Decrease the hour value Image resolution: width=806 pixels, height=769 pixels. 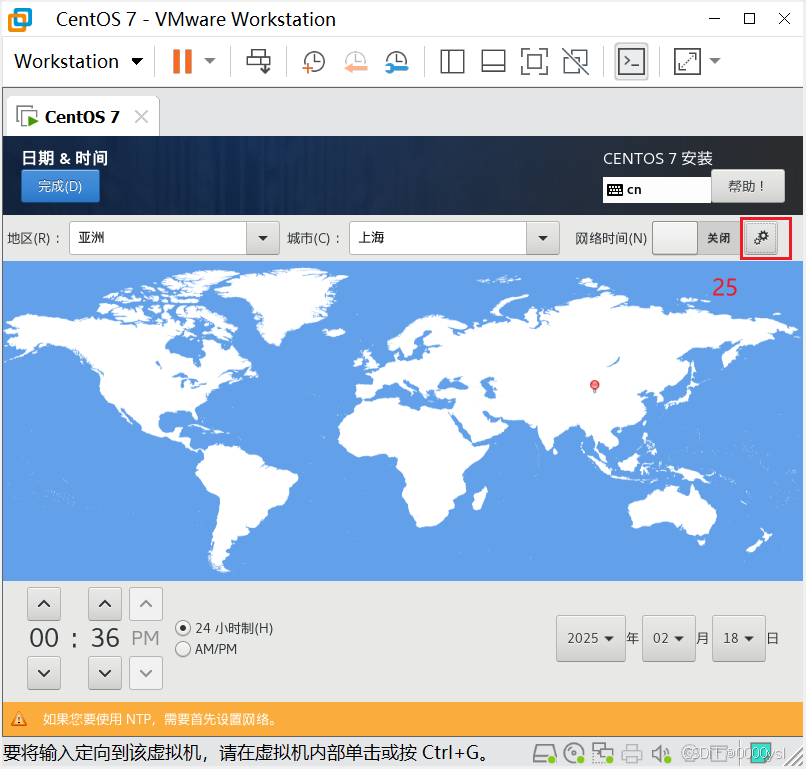[x=44, y=673]
